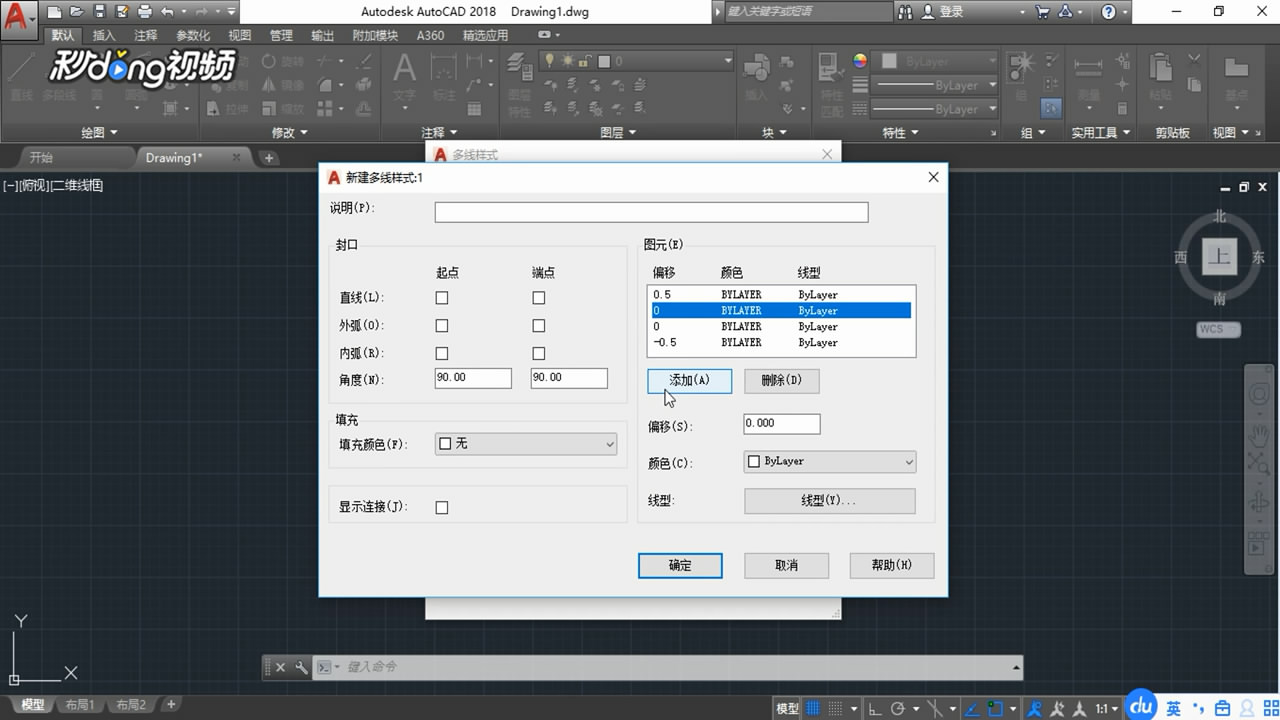Image resolution: width=1280 pixels, height=720 pixels.
Task: Click the Cancel button
Action: 786,565
